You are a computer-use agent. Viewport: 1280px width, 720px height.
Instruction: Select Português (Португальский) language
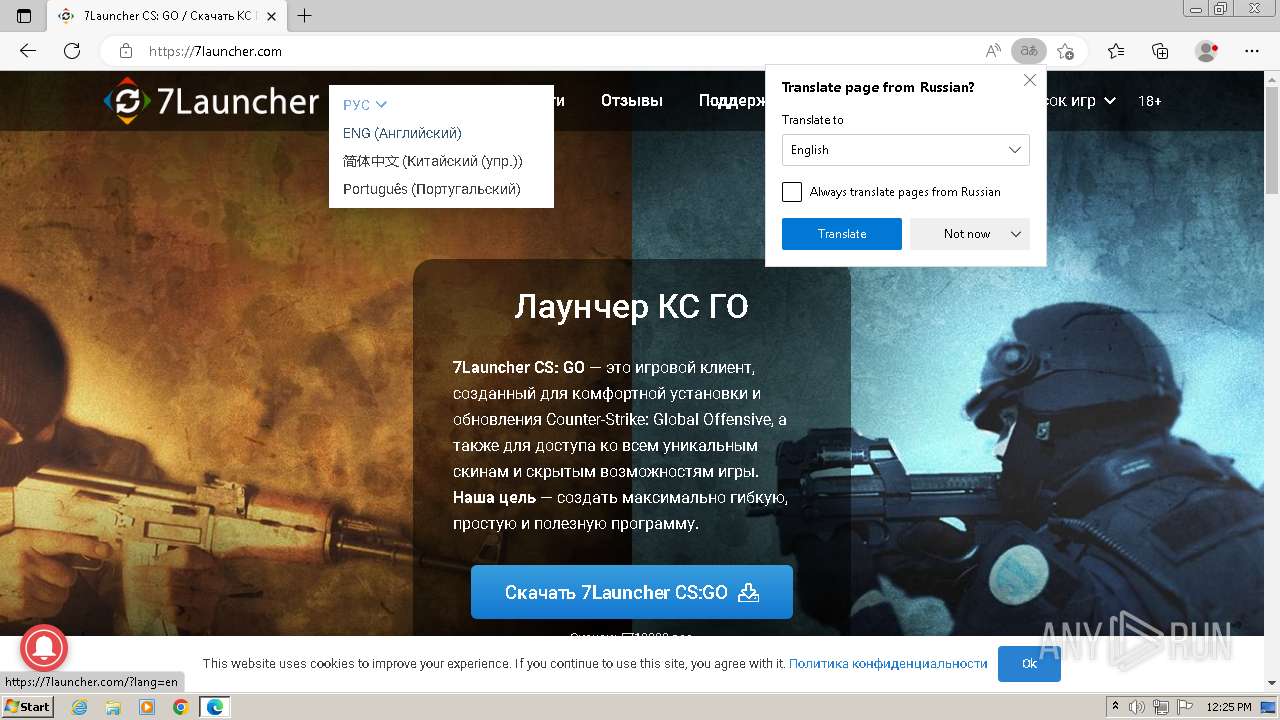tap(431, 189)
